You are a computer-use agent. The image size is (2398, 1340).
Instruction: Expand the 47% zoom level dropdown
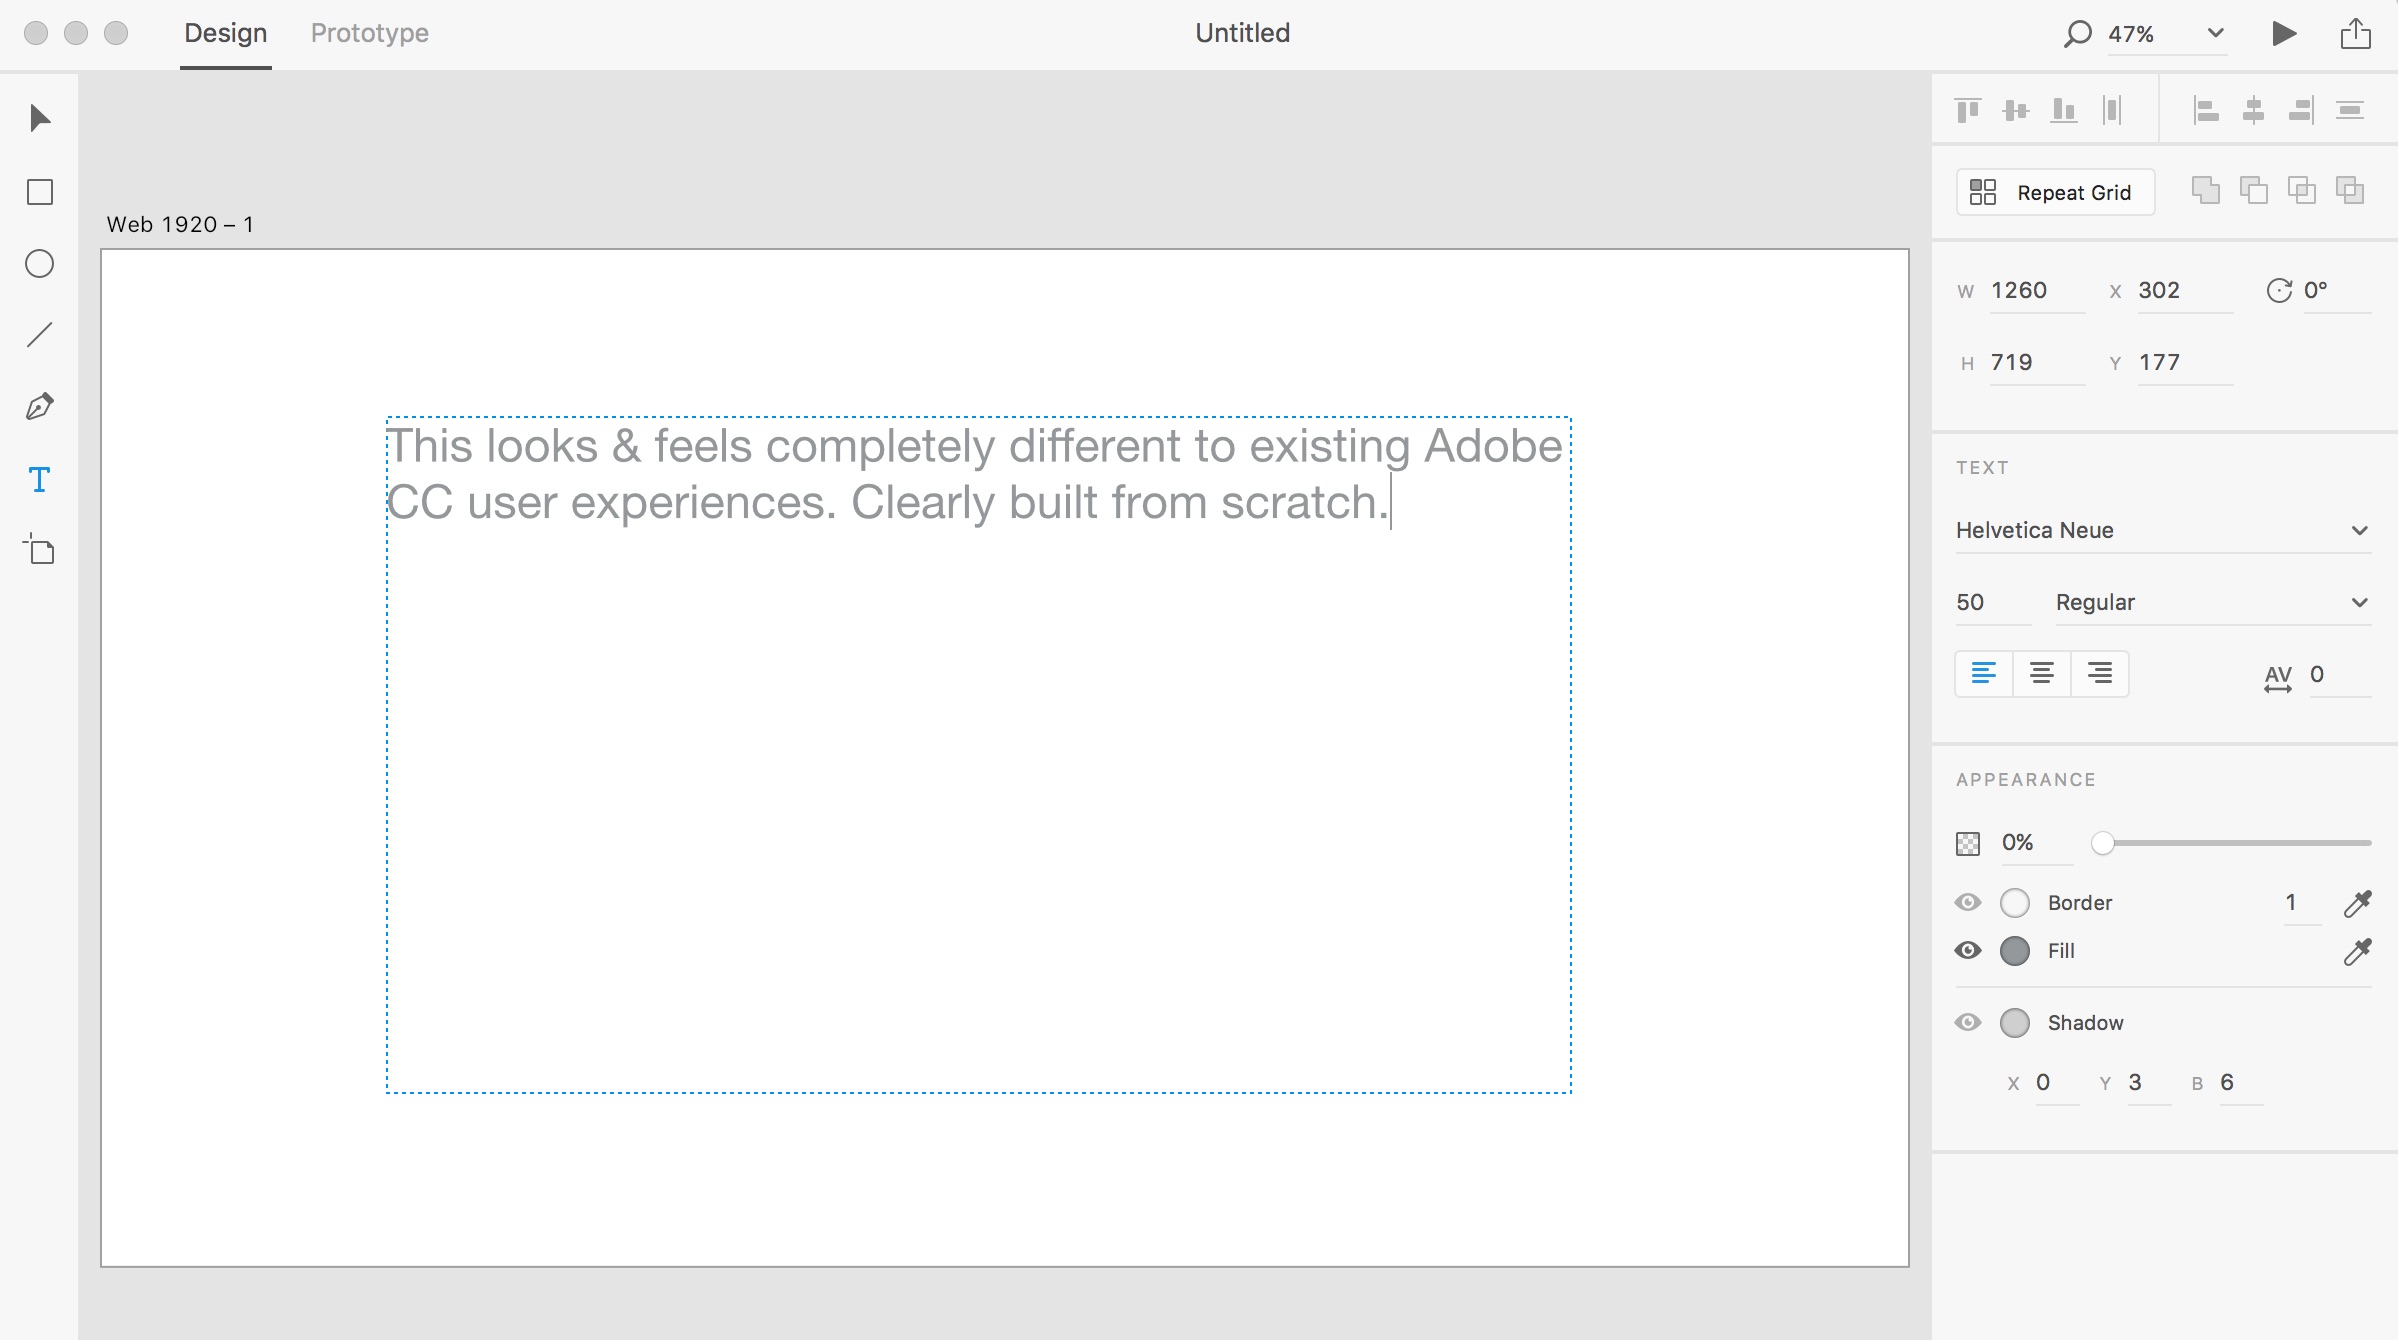(2216, 33)
